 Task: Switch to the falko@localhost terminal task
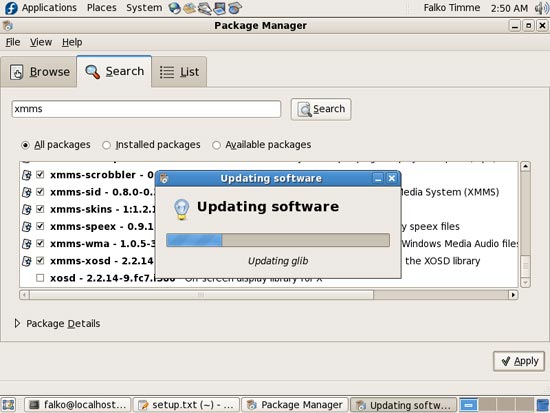click(x=78, y=405)
